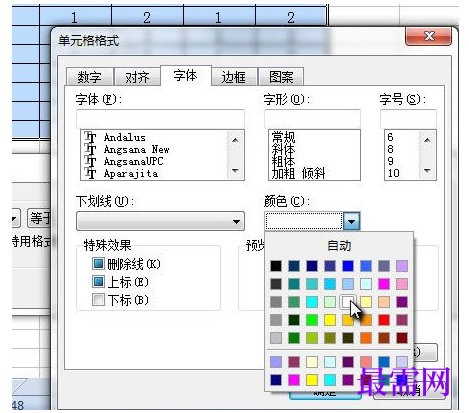Pick the tan swatch in third row
Screen dimensions: 469x413
click(x=384, y=302)
